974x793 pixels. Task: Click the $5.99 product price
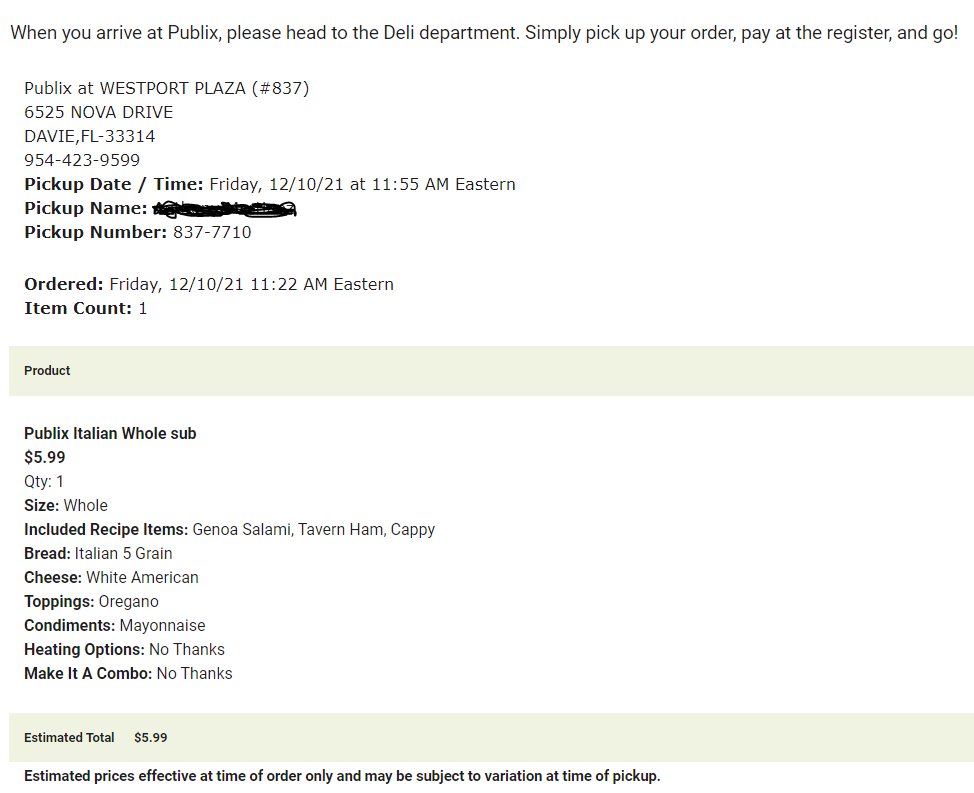(45, 458)
